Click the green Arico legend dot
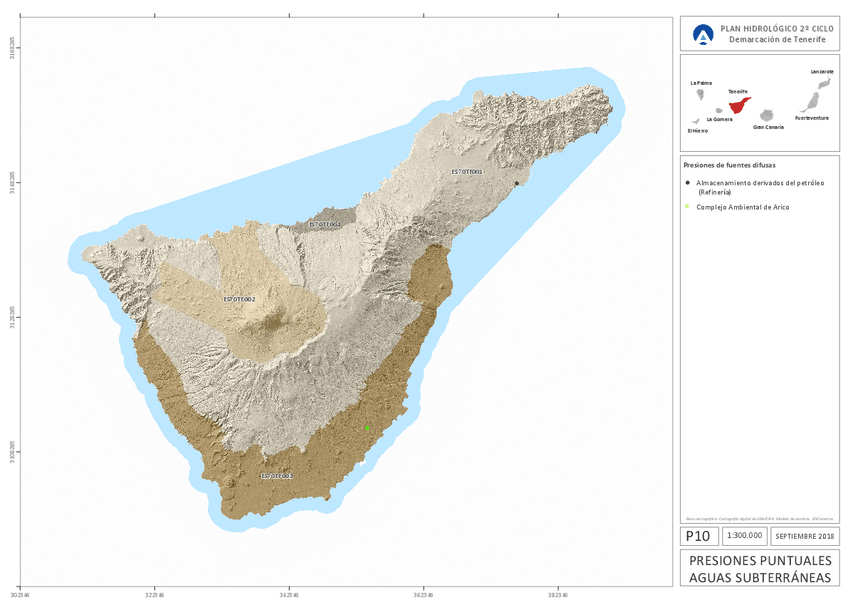Viewport: 848px width, 600px height. (x=688, y=207)
